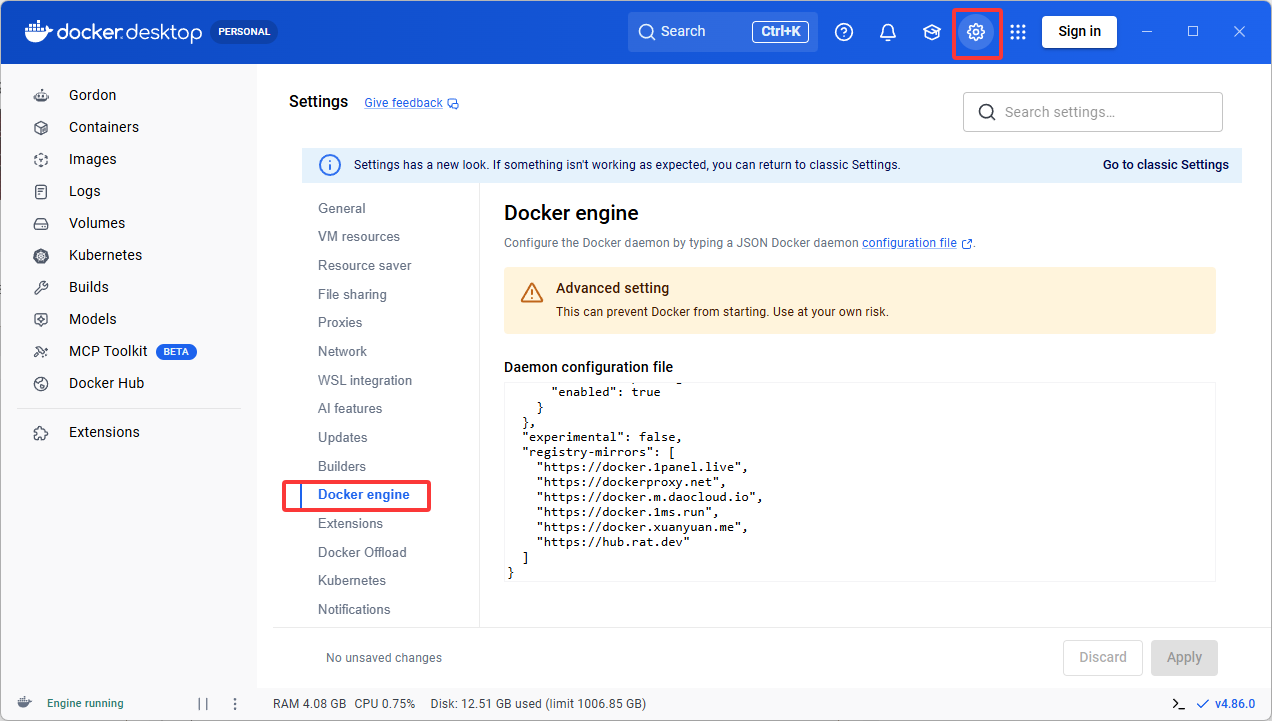
Task: Click the "https://dockerproxy.net" mirror line
Action: [x=631, y=482]
